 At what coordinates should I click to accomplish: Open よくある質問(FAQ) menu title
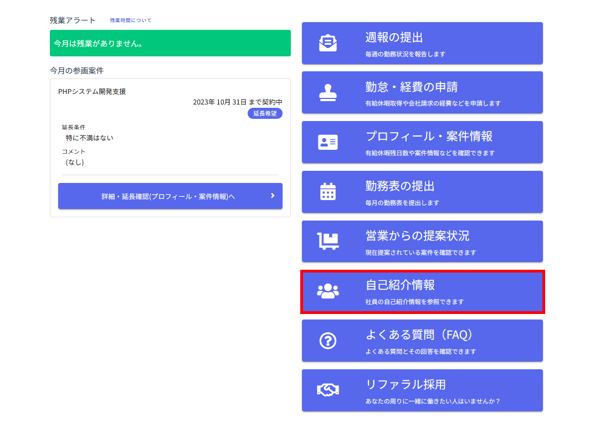(418, 335)
